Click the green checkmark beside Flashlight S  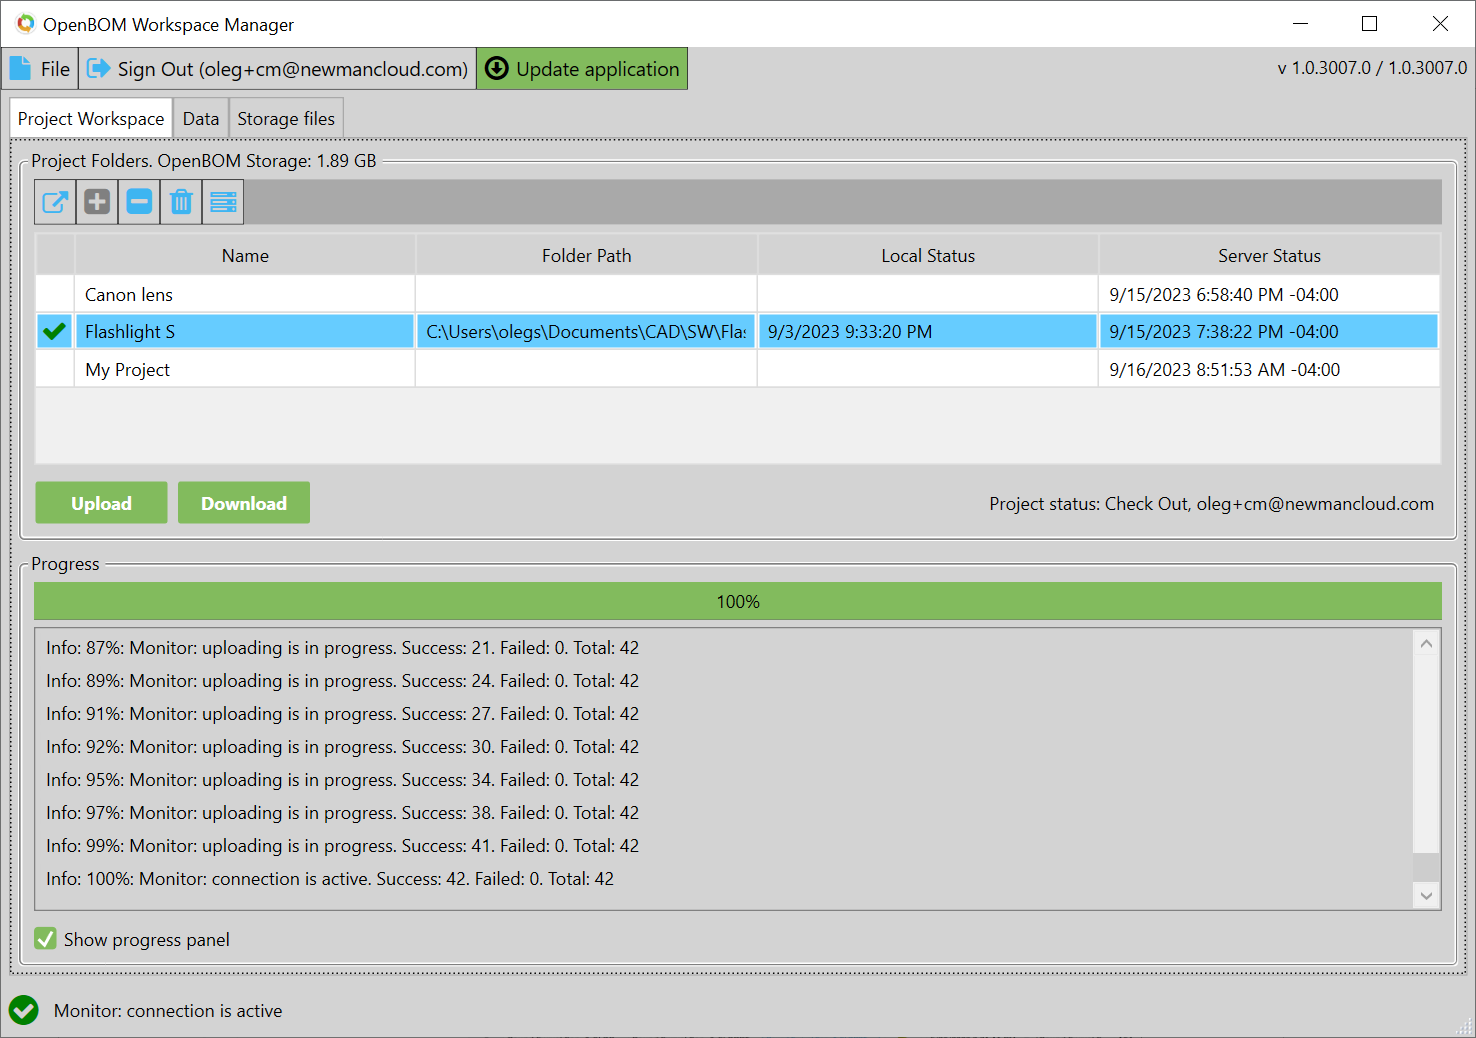click(55, 331)
